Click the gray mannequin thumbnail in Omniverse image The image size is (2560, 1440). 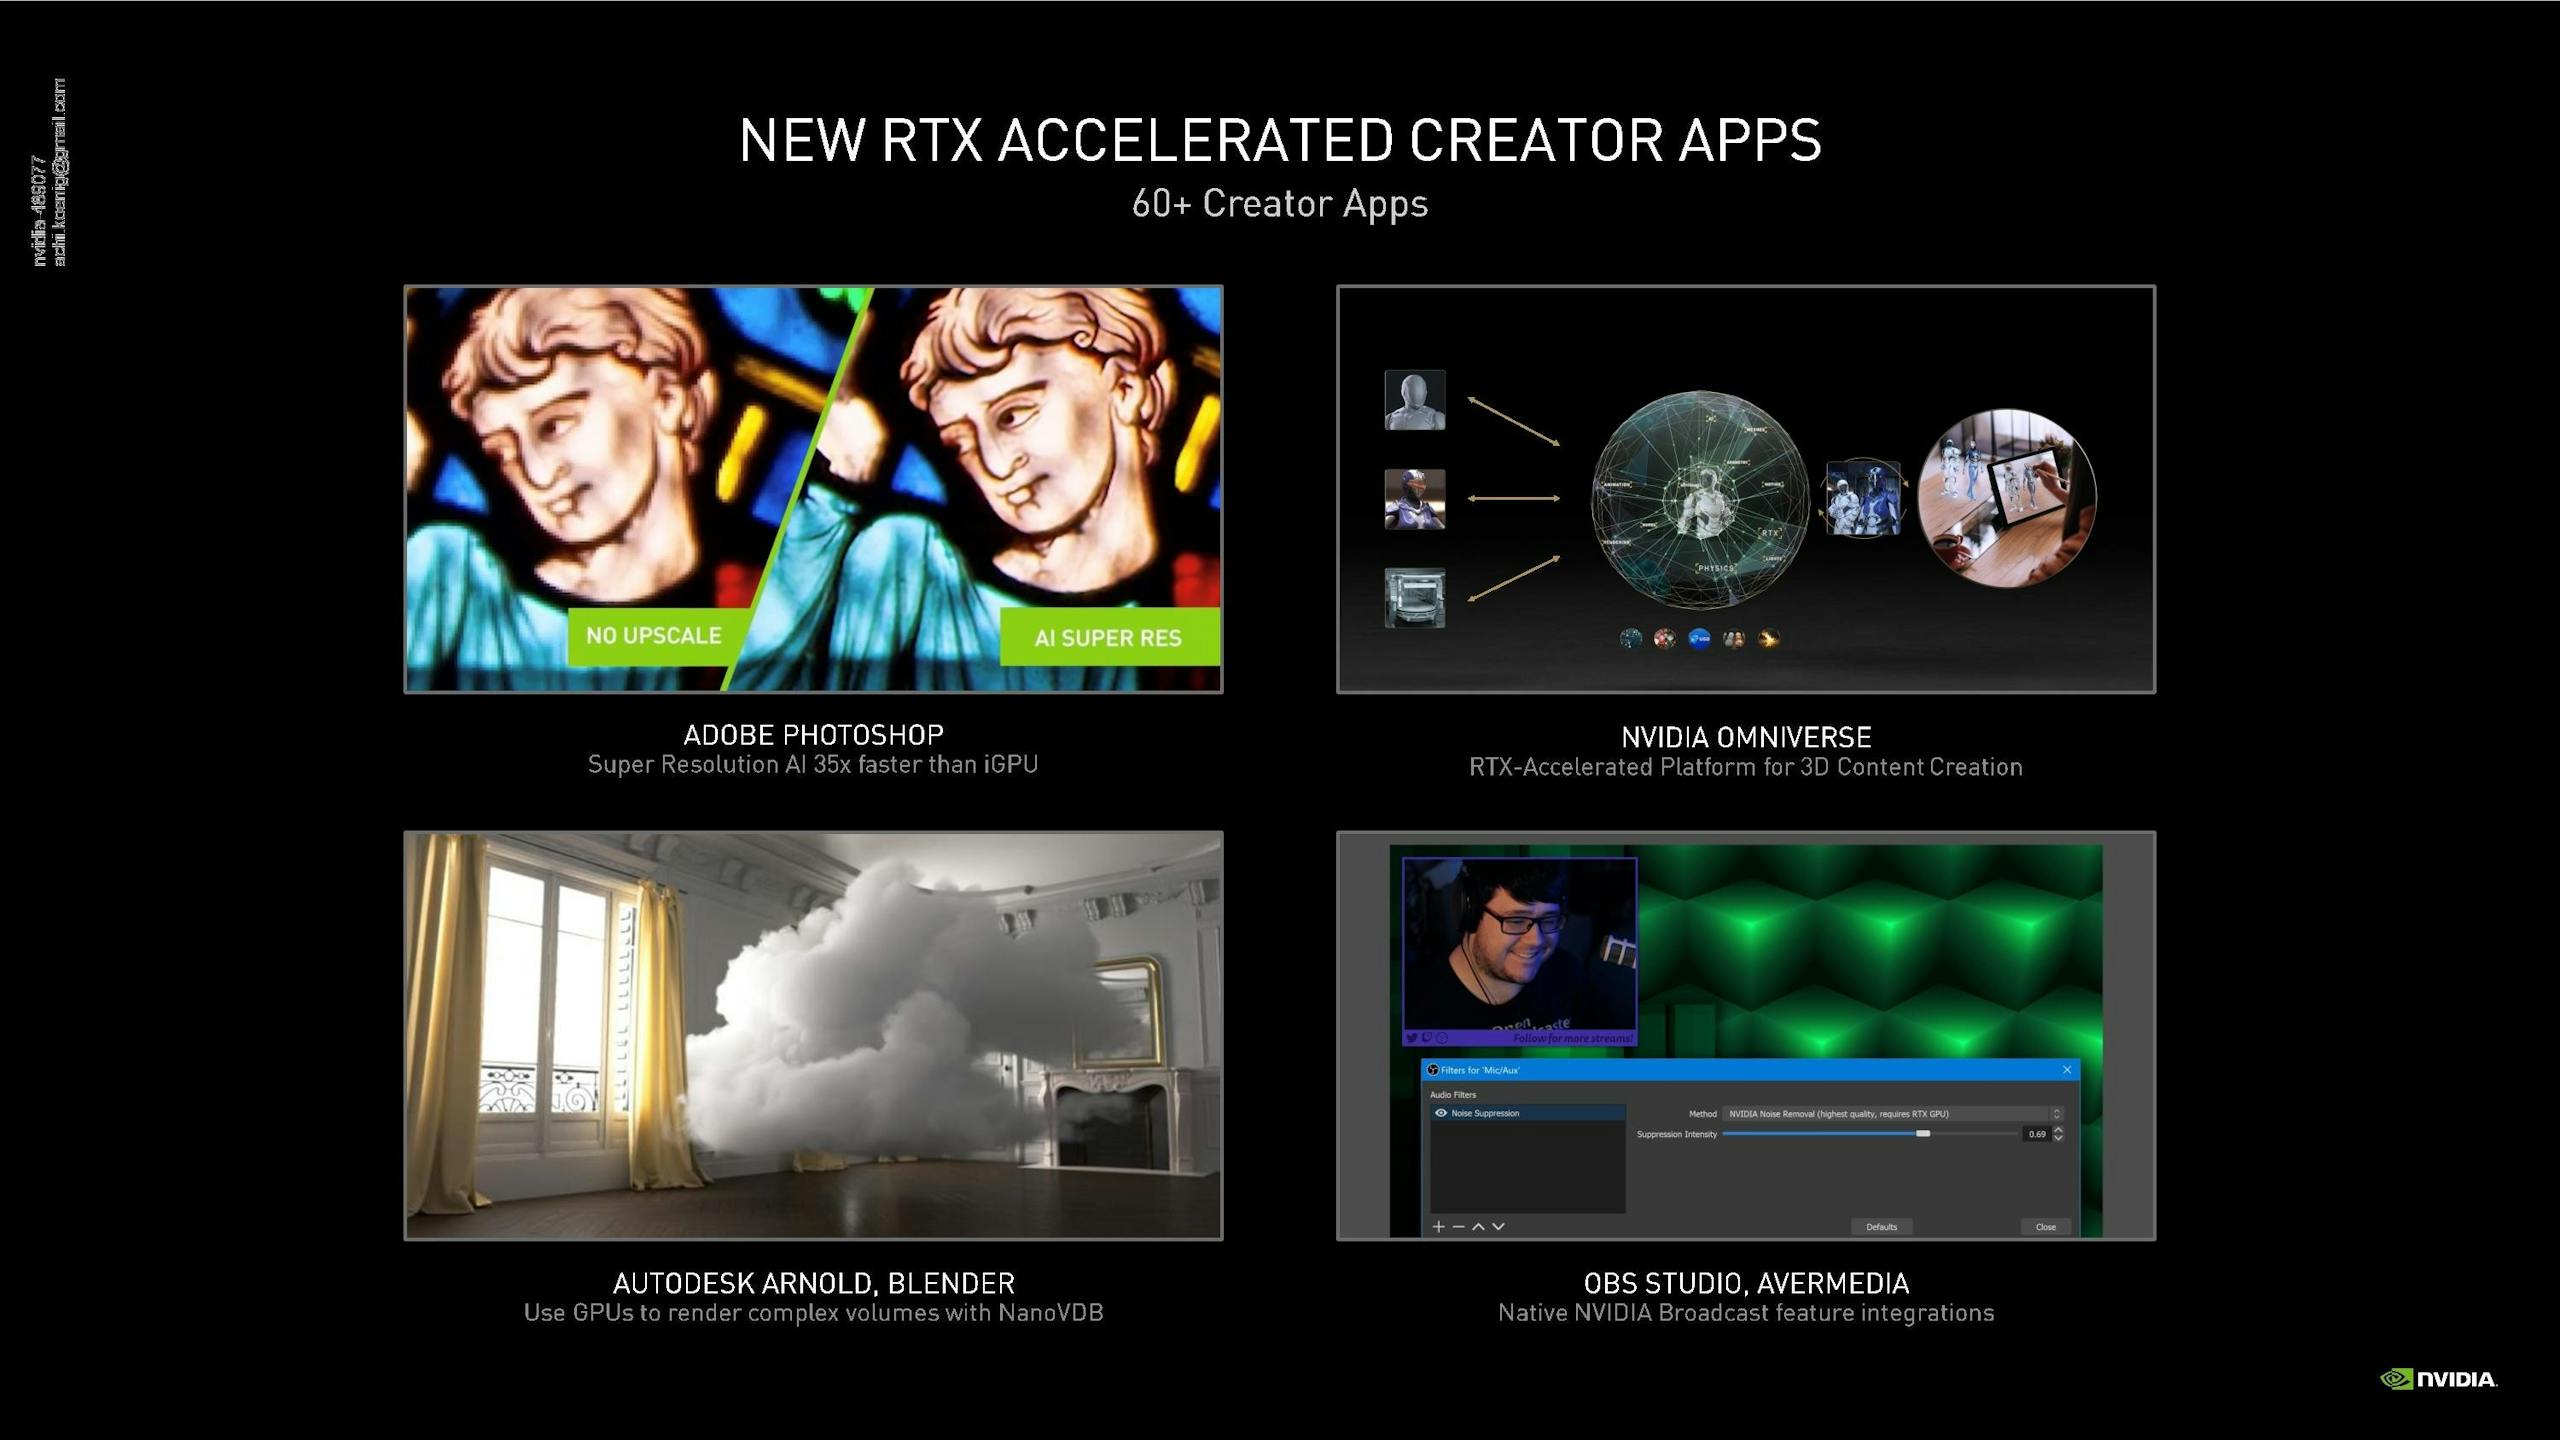[1414, 400]
